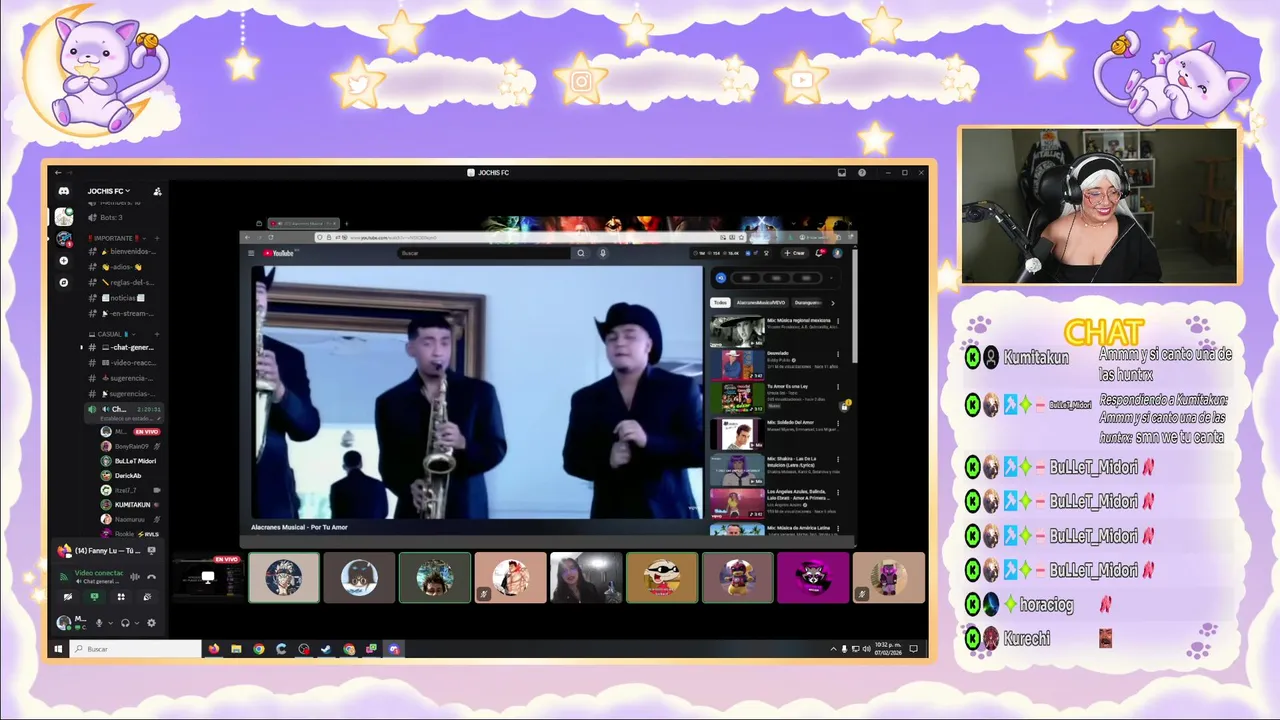Open Steam from the Windows taskbar
This screenshot has height=720, width=1280.
click(326, 649)
